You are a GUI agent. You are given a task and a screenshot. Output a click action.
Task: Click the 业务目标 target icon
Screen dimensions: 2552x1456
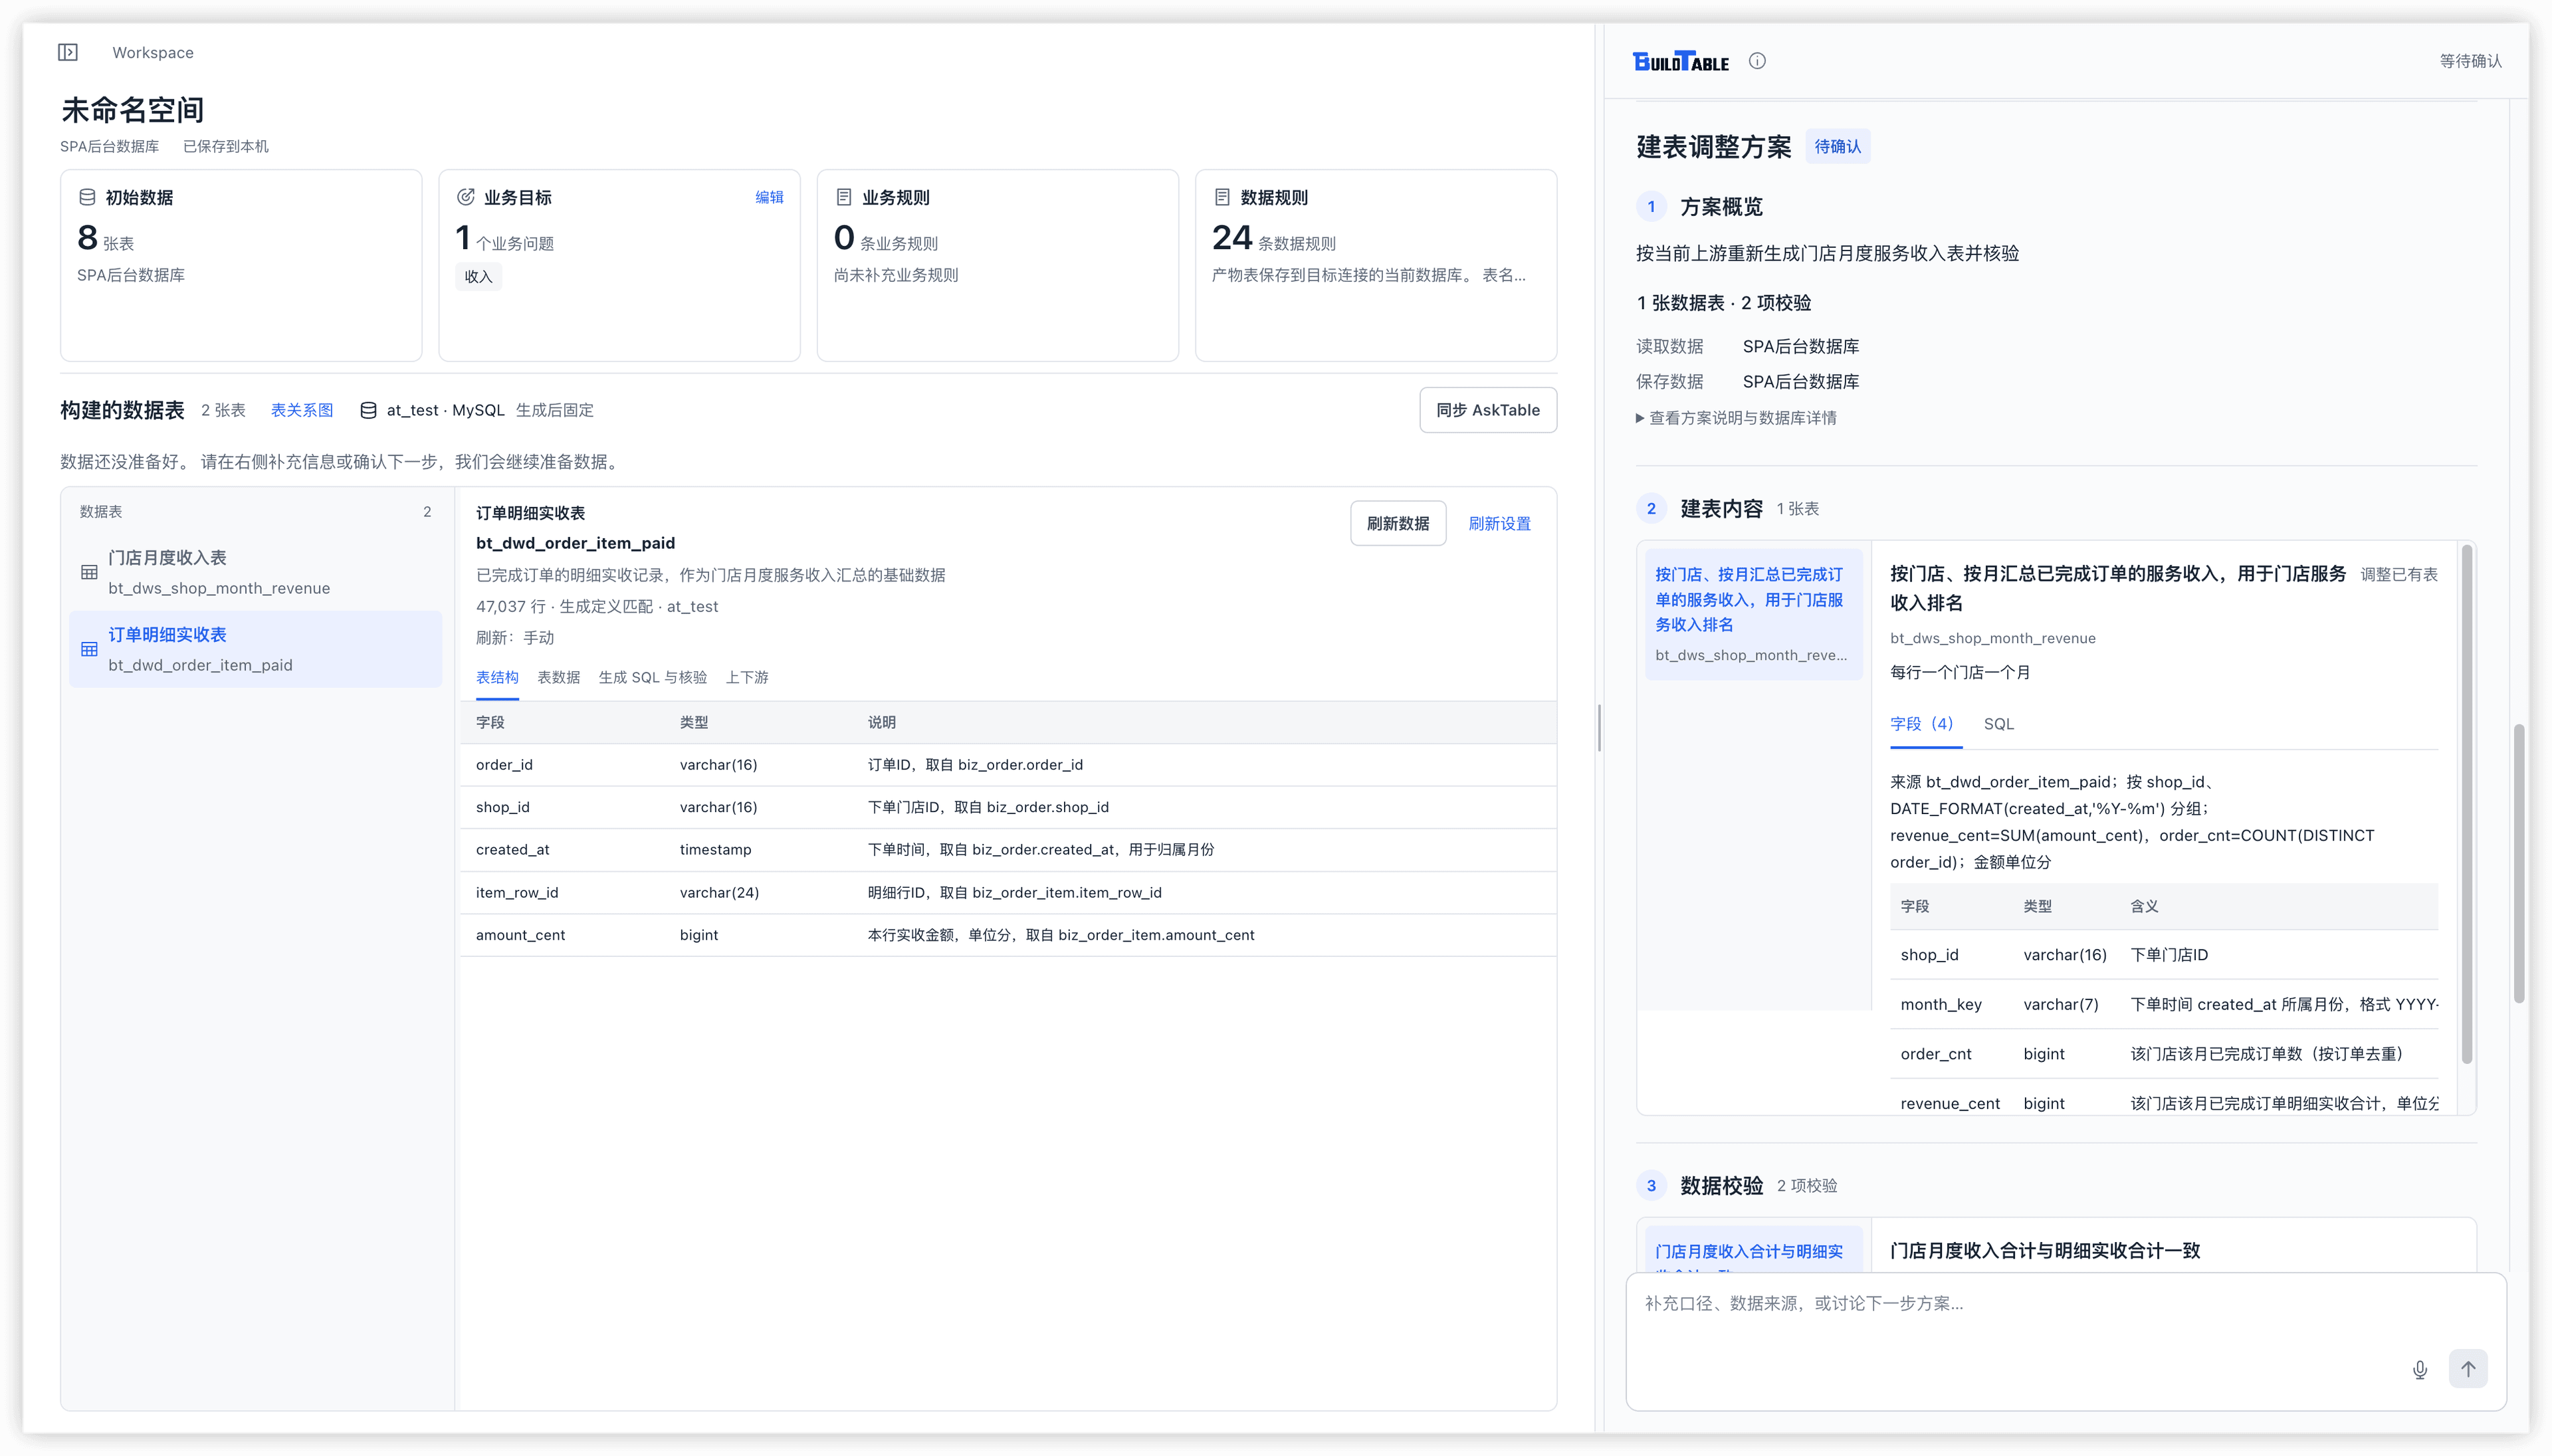click(466, 197)
